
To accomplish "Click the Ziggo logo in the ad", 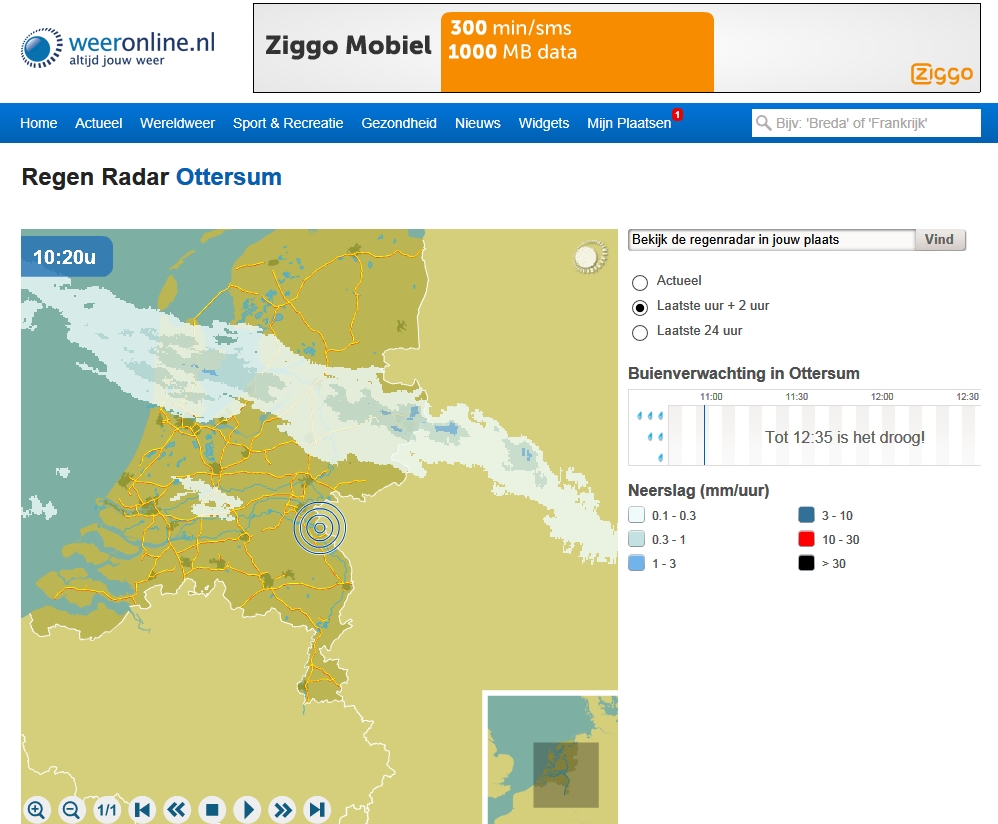I will [x=942, y=74].
